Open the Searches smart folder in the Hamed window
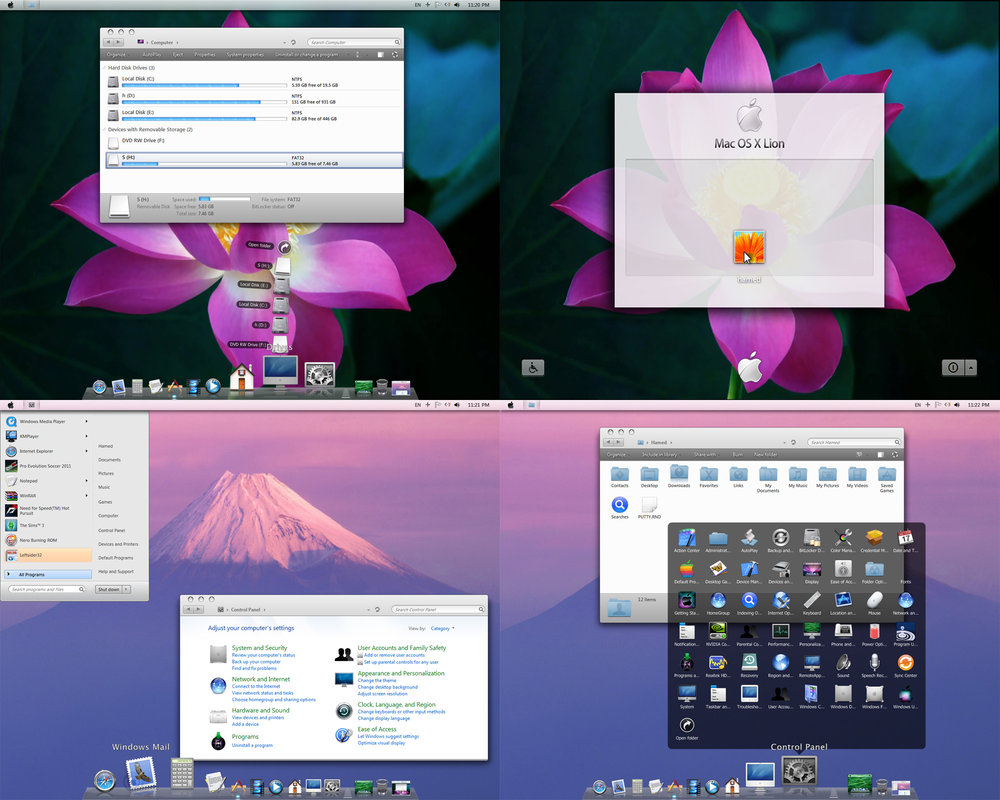1000x800 pixels. (x=619, y=505)
